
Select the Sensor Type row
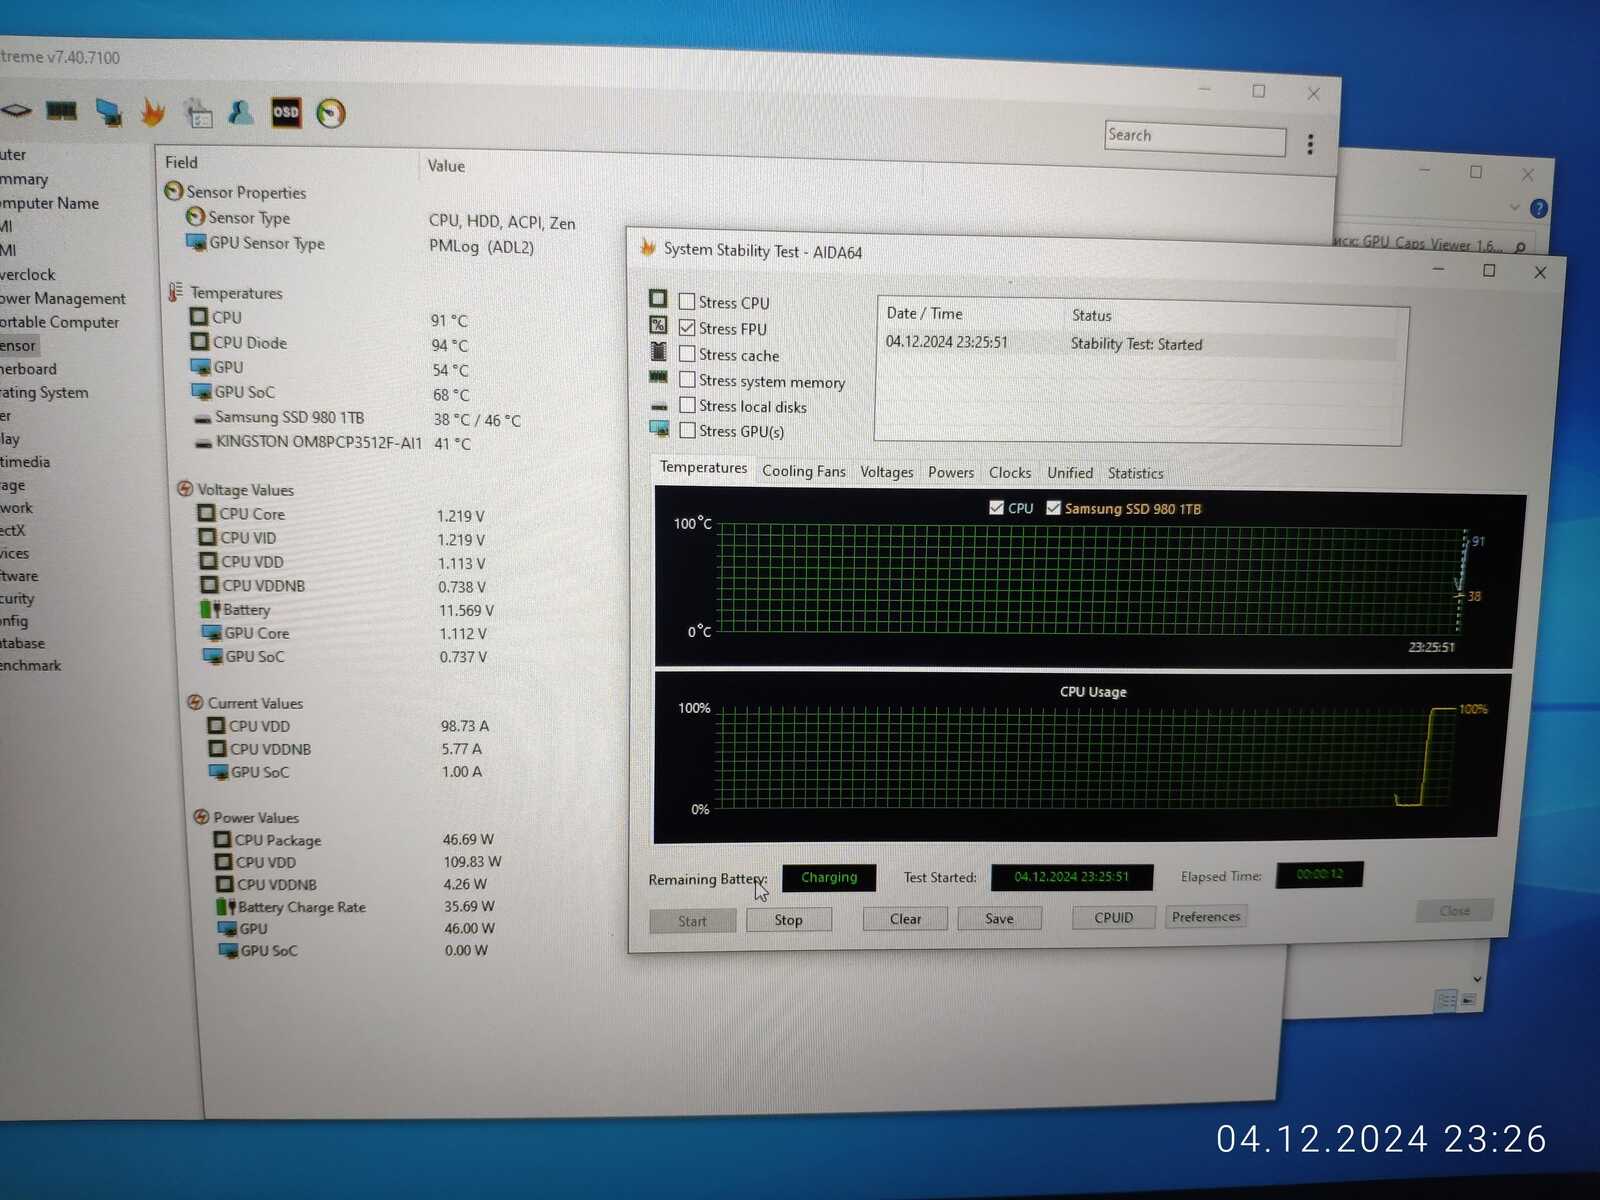(382, 219)
